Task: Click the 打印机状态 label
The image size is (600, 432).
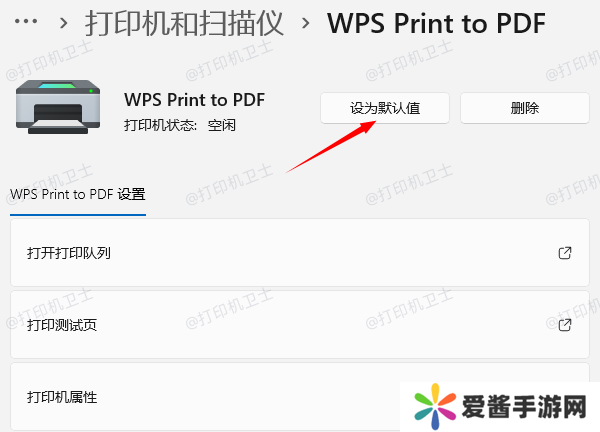Action: (x=161, y=126)
